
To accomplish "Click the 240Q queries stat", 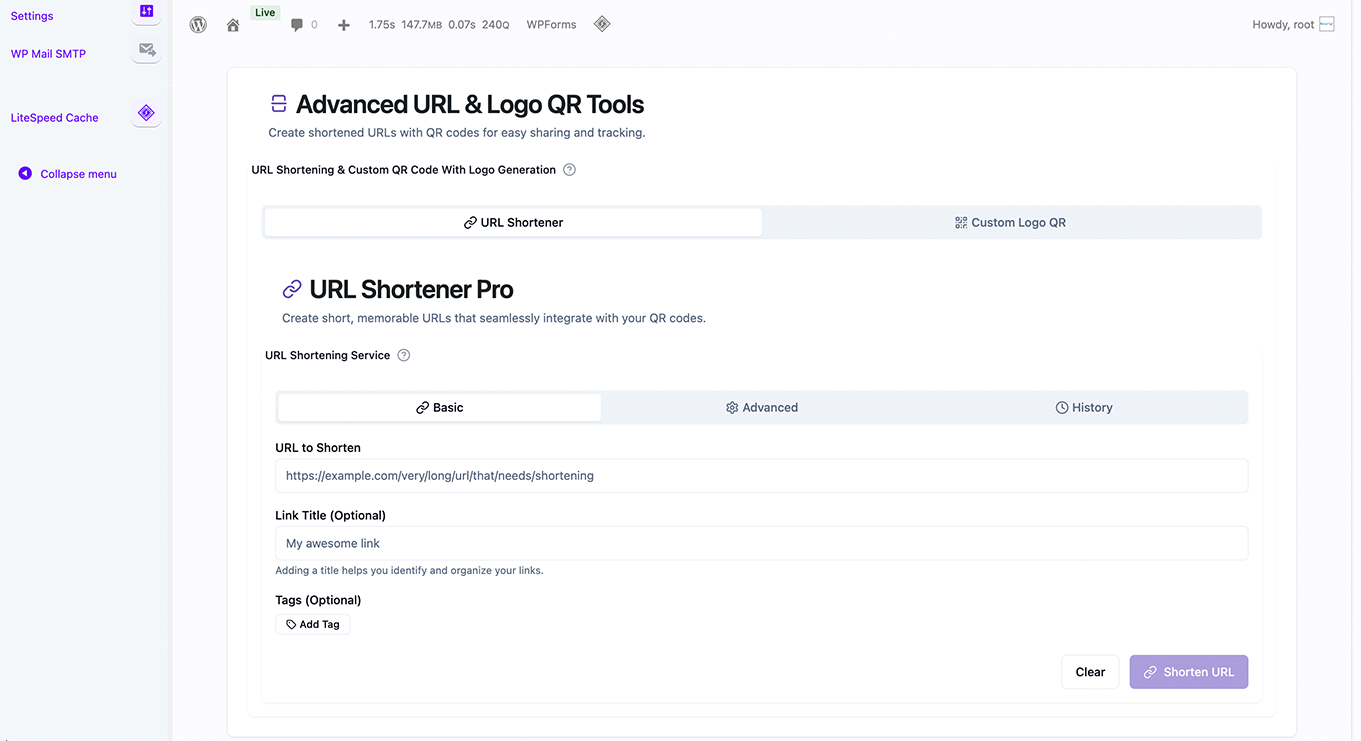I will (x=495, y=25).
